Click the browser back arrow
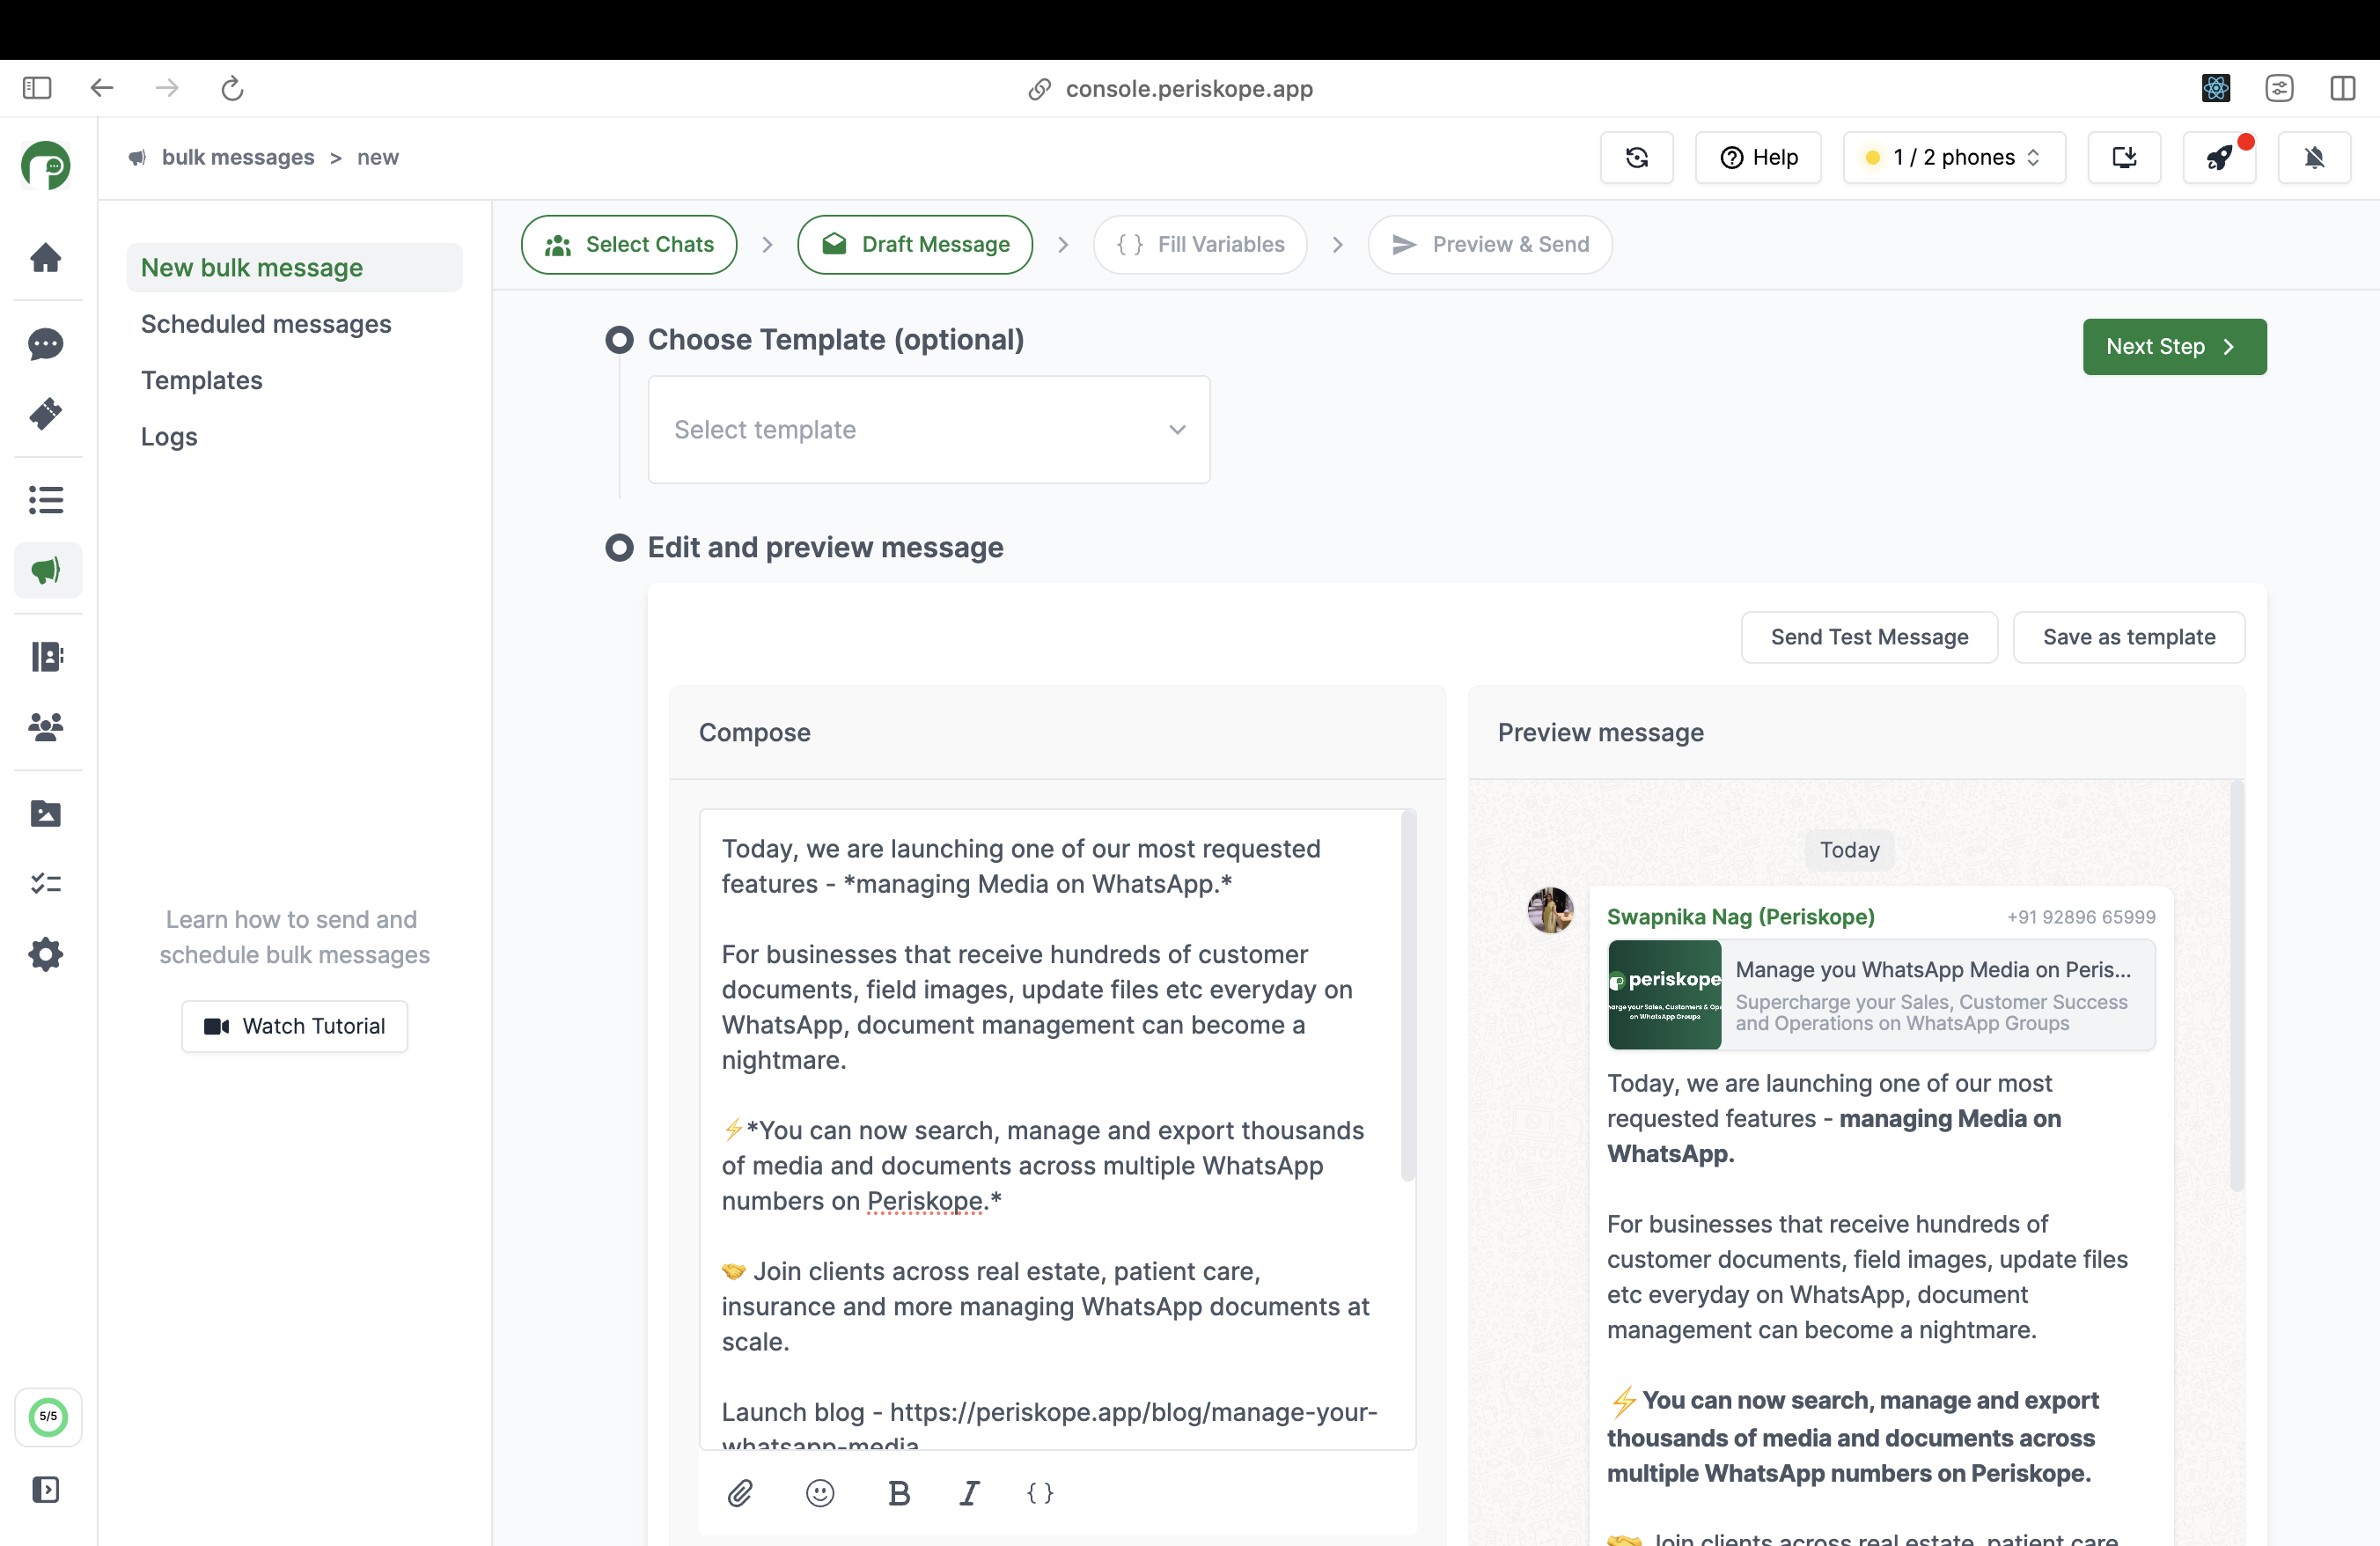This screenshot has height=1546, width=2380. tap(102, 88)
